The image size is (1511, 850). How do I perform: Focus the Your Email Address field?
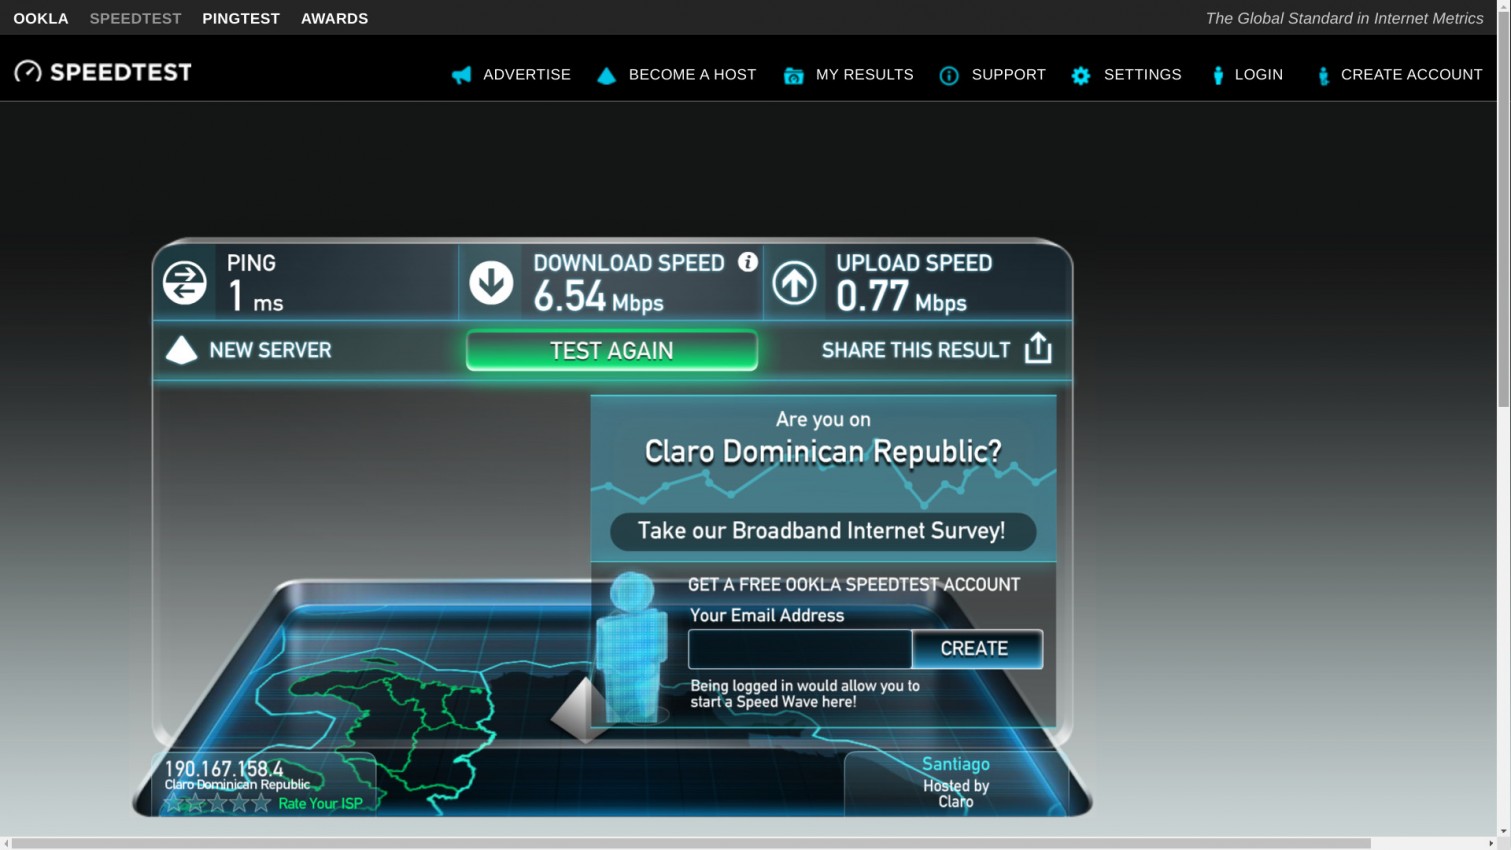[800, 649]
